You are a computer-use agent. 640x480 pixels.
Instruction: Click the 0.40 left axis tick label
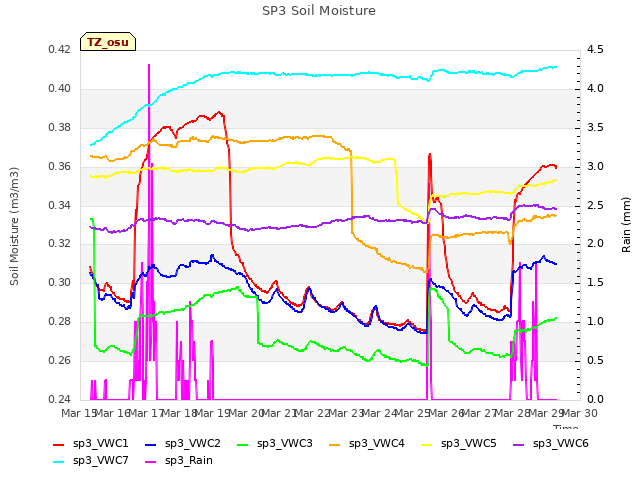tap(59, 89)
